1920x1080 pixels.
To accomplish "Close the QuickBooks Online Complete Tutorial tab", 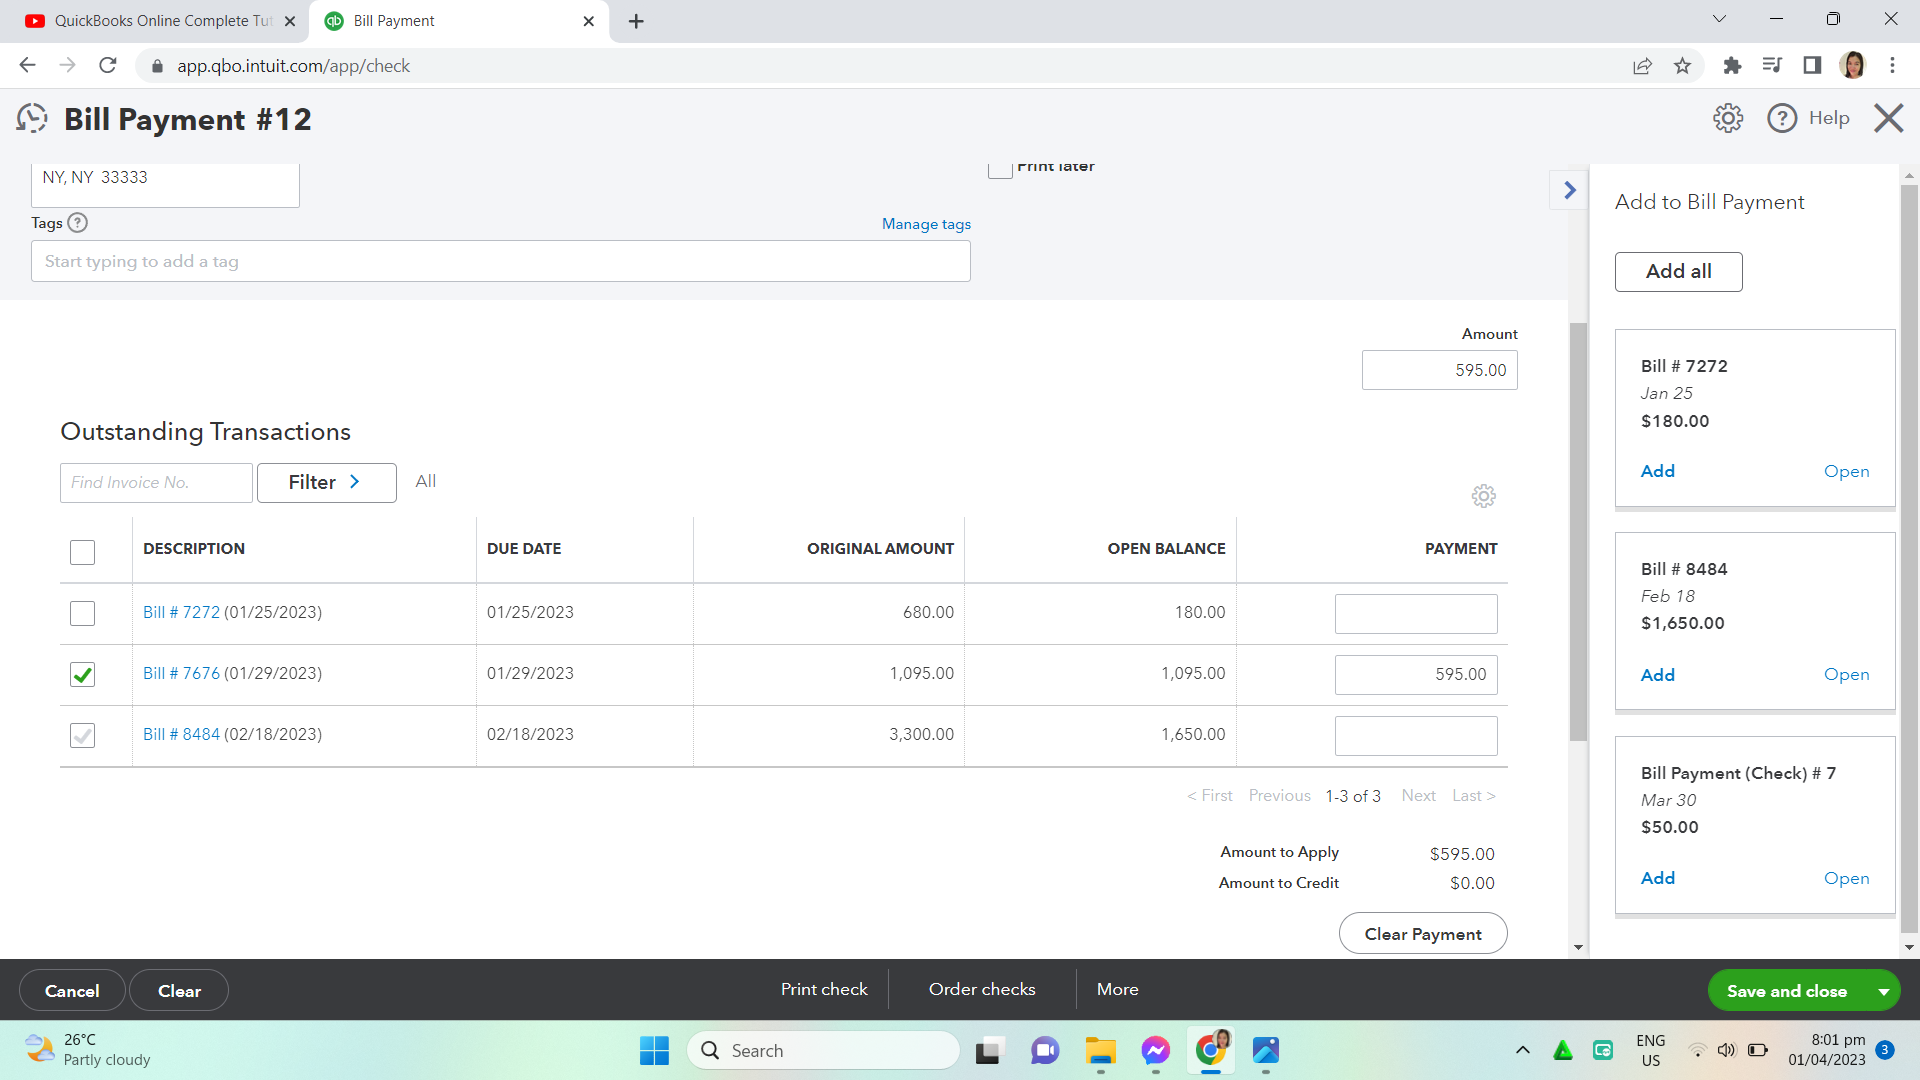I will (x=290, y=21).
